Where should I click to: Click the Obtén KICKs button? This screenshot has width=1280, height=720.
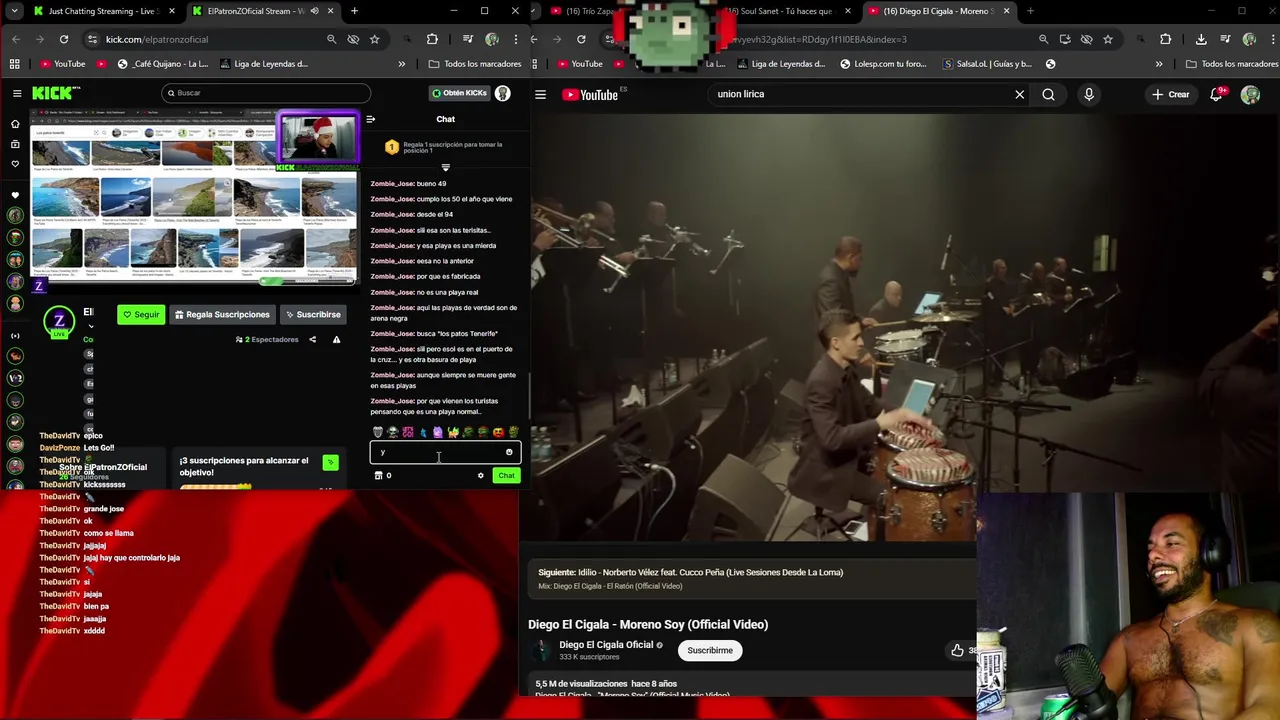pos(459,93)
